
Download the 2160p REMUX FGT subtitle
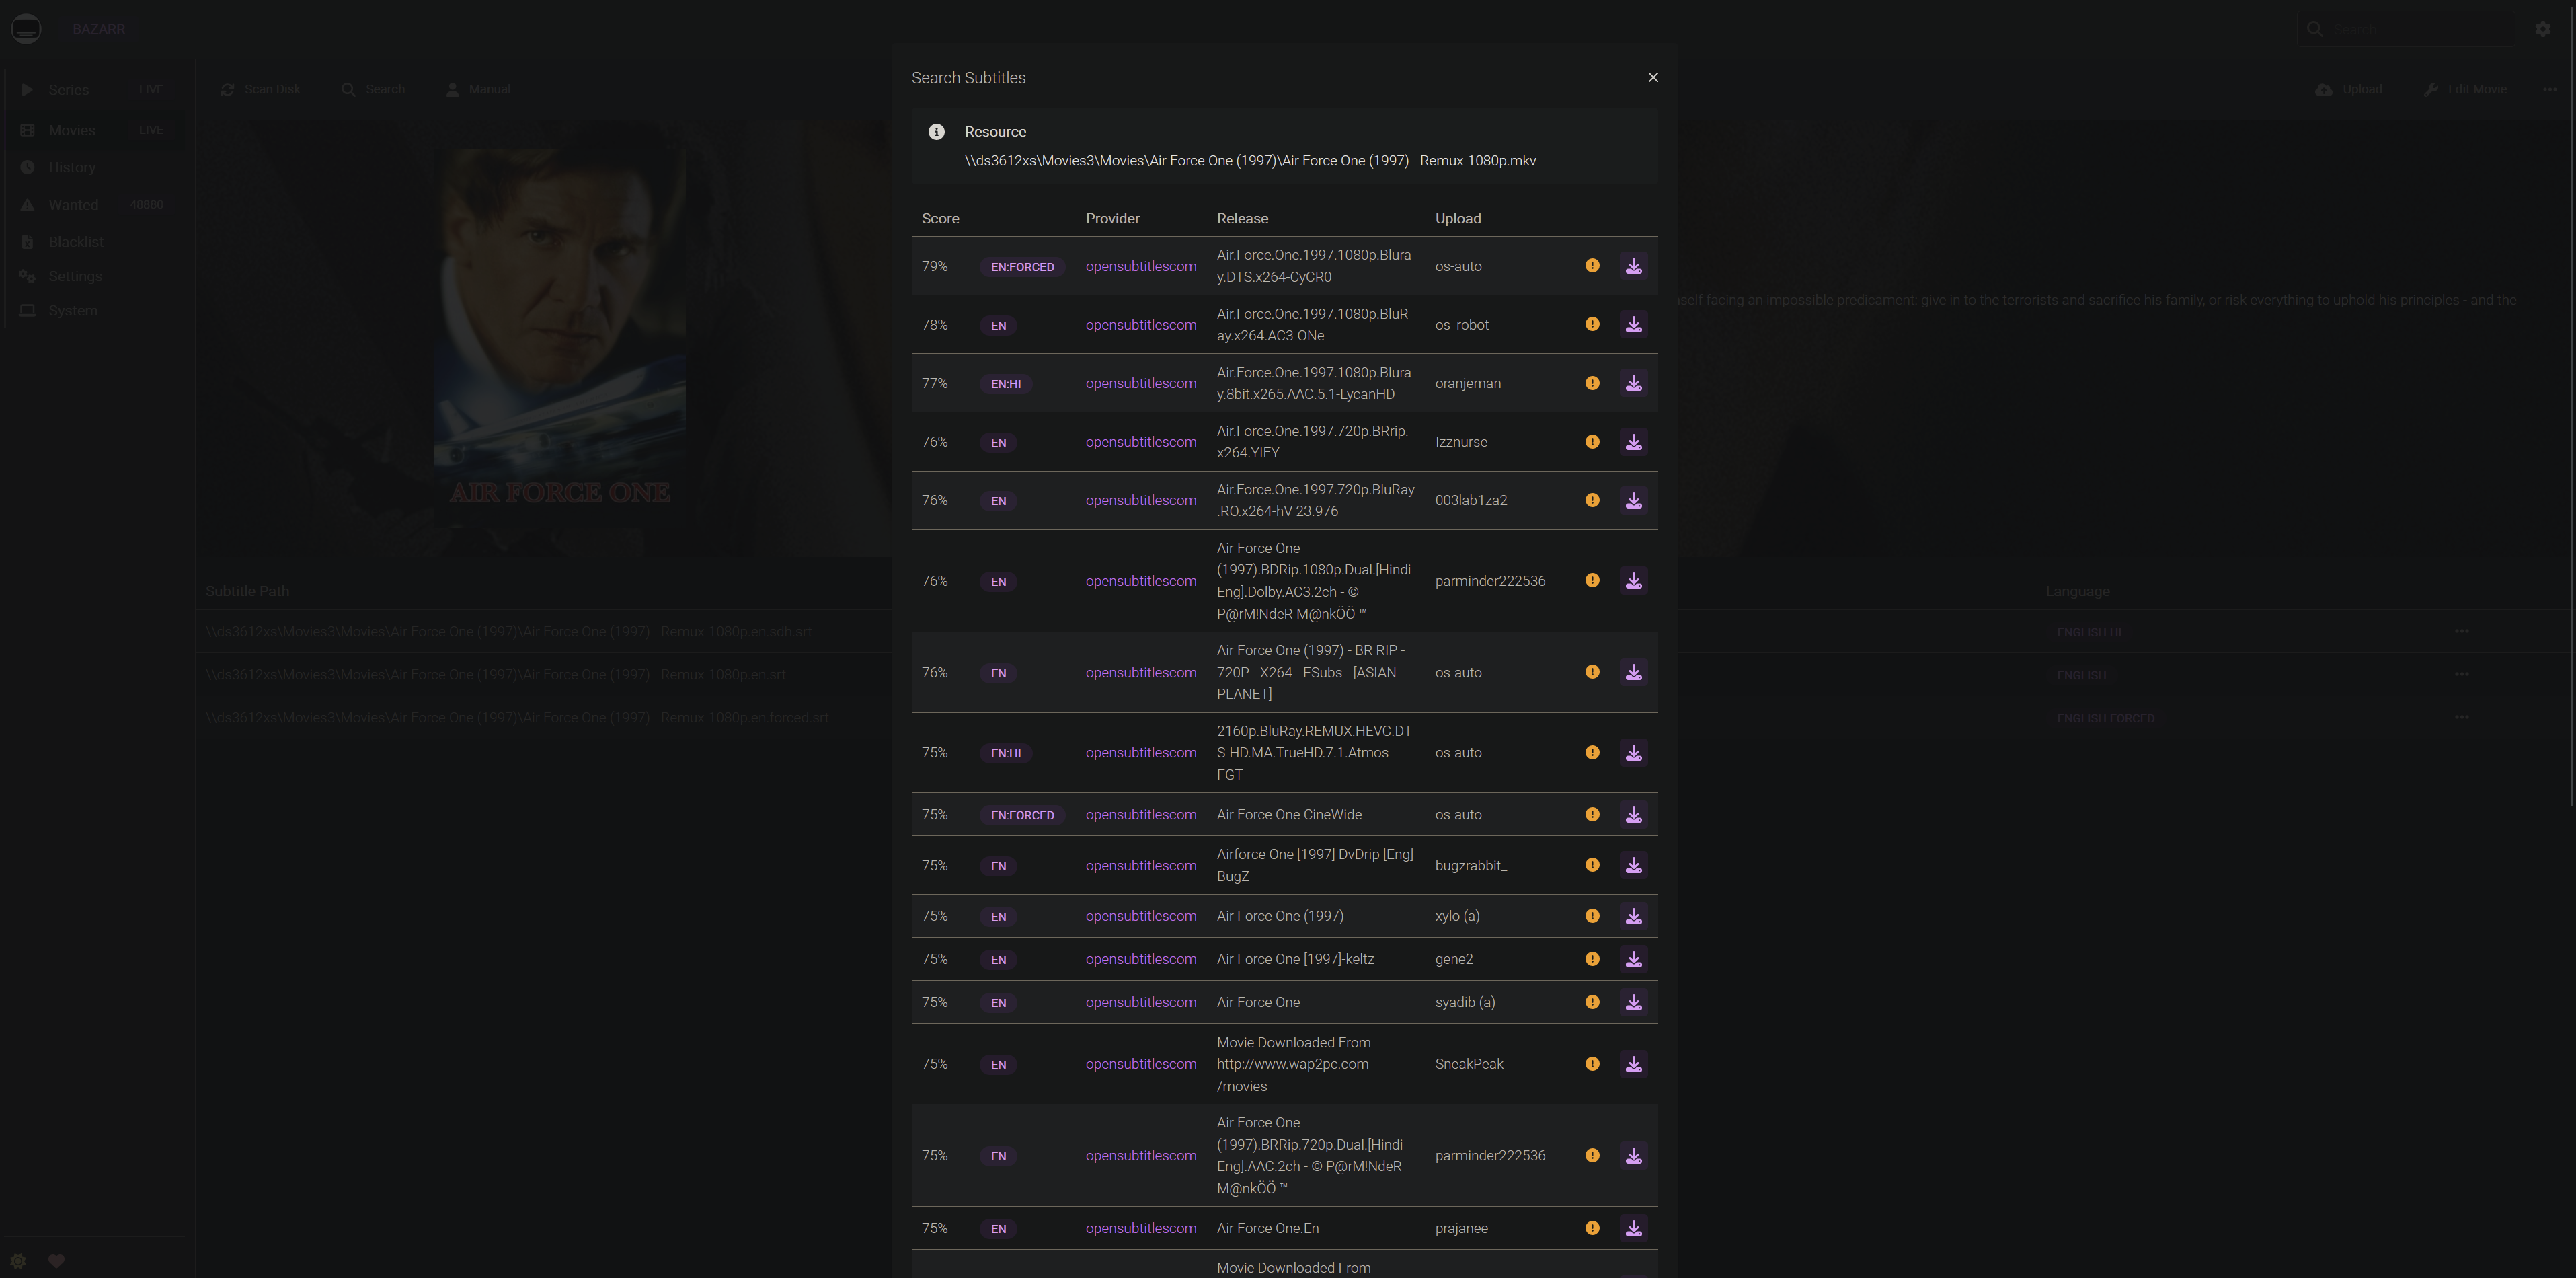click(x=1633, y=753)
